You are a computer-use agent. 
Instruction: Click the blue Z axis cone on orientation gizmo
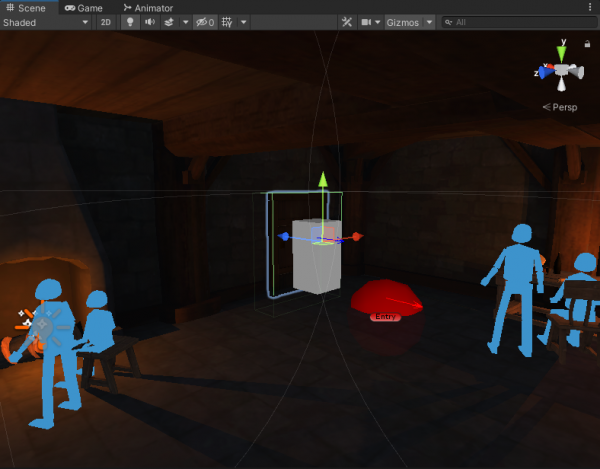click(545, 73)
